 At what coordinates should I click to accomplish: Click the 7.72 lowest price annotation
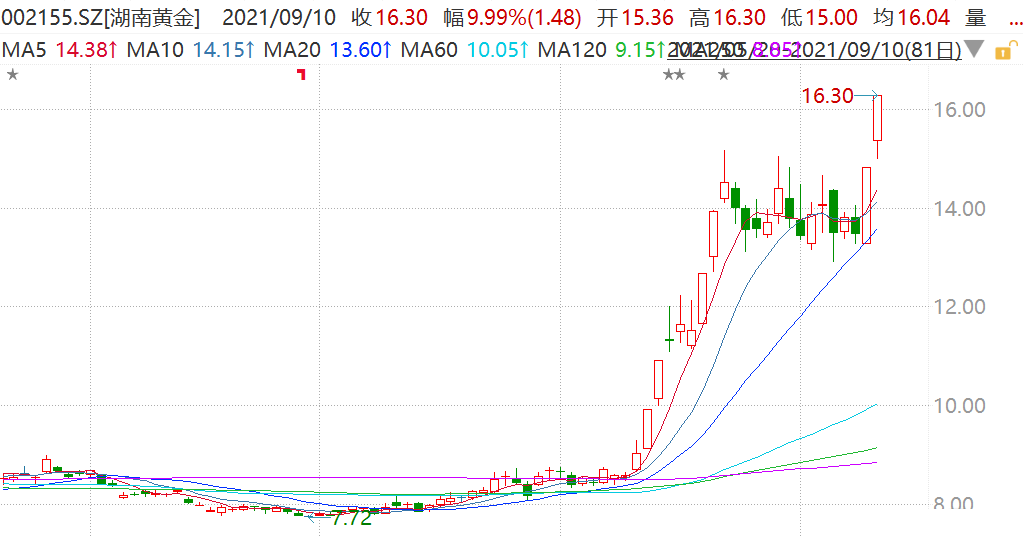352,519
